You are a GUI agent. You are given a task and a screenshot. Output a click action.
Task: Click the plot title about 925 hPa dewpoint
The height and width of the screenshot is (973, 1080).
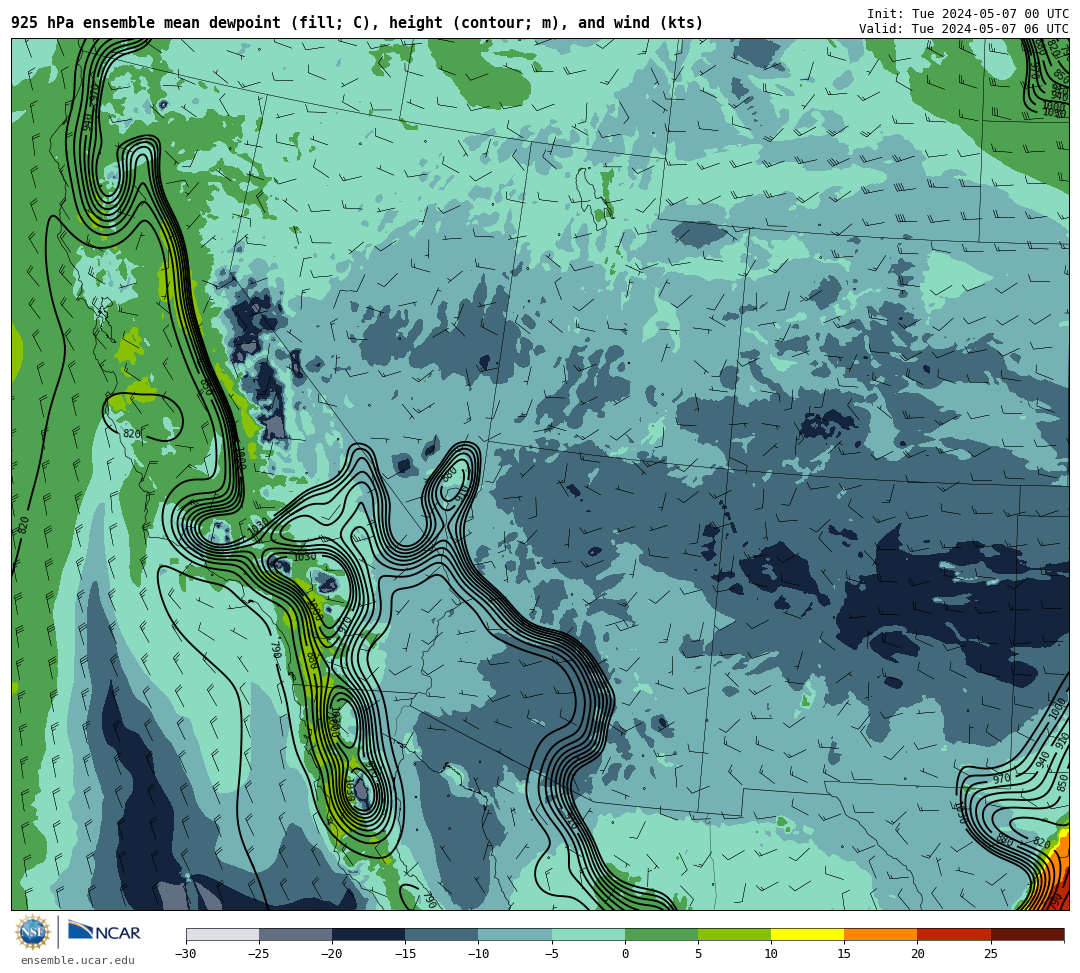pos(357,23)
